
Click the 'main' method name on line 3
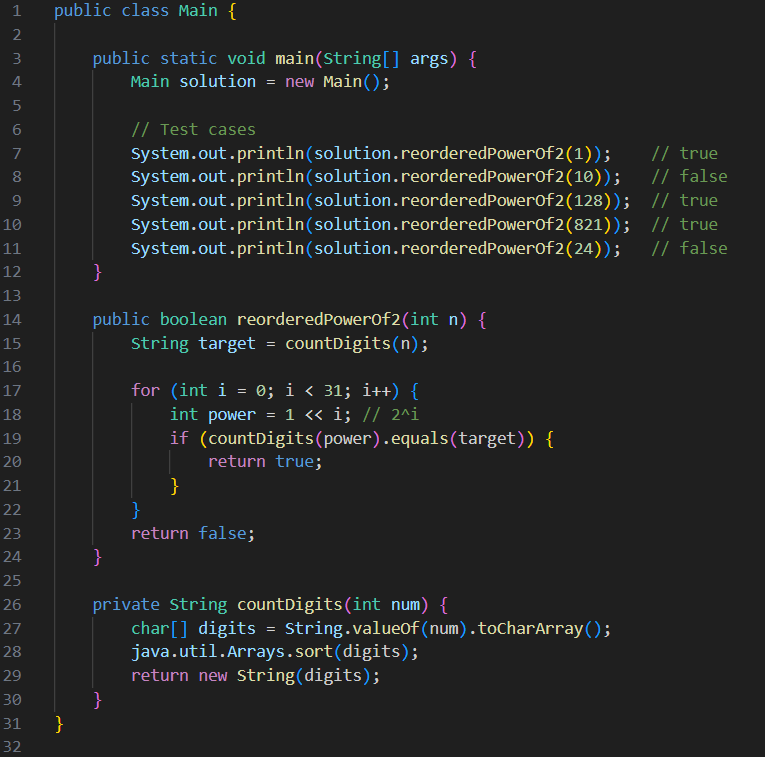tap(294, 59)
